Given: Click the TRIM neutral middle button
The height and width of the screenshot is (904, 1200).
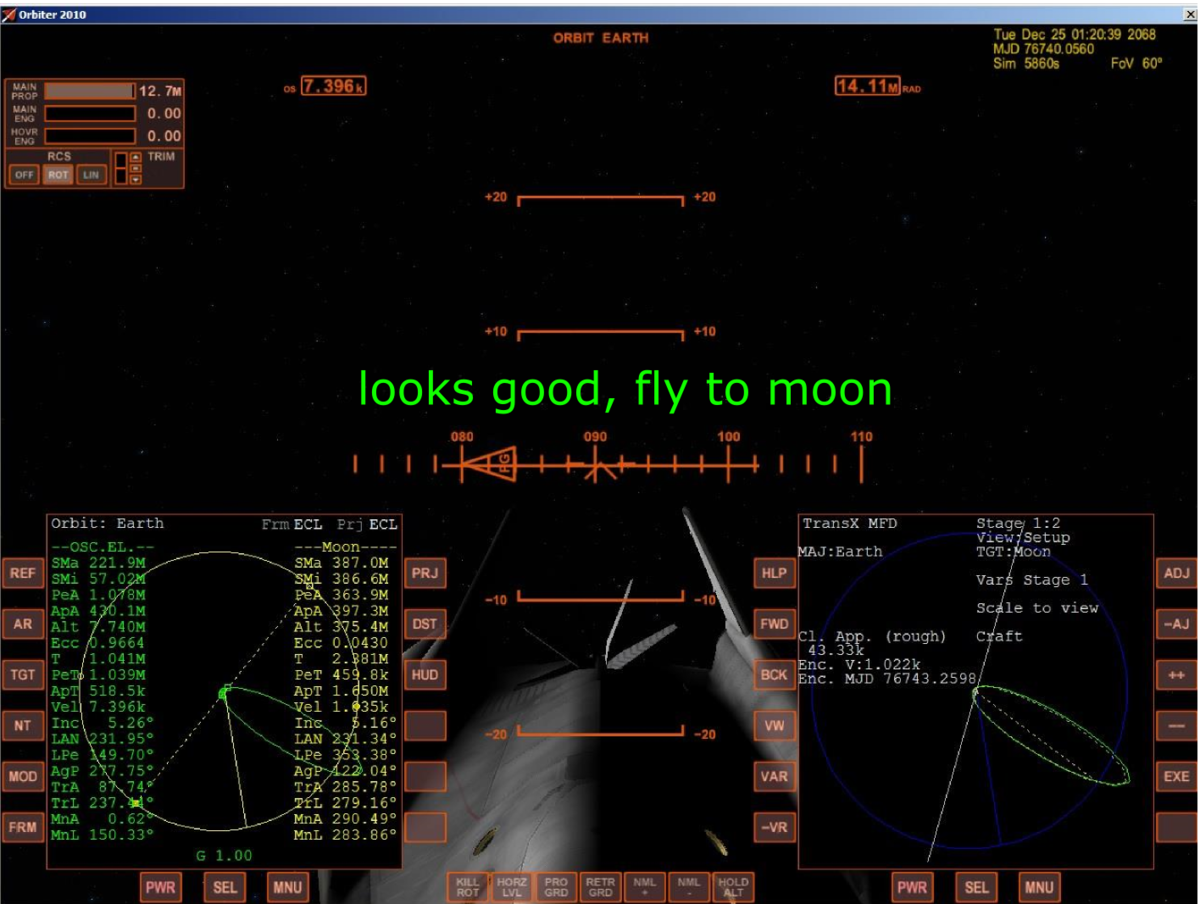Looking at the screenshot, I should click(x=137, y=168).
